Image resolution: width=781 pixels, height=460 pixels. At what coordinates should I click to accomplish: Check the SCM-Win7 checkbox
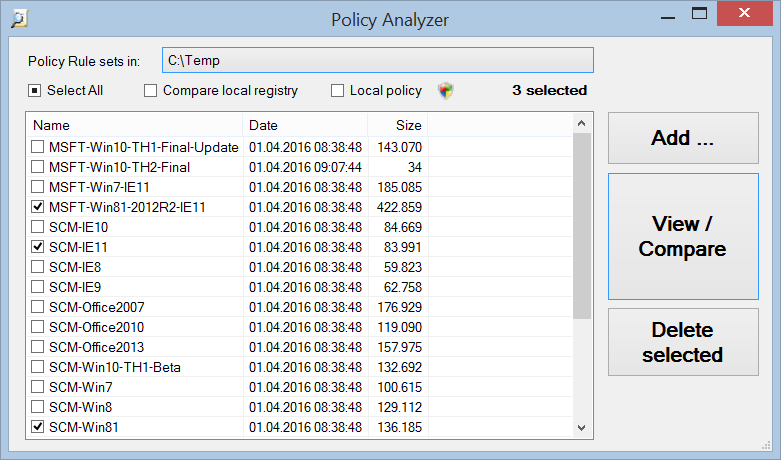[x=37, y=387]
